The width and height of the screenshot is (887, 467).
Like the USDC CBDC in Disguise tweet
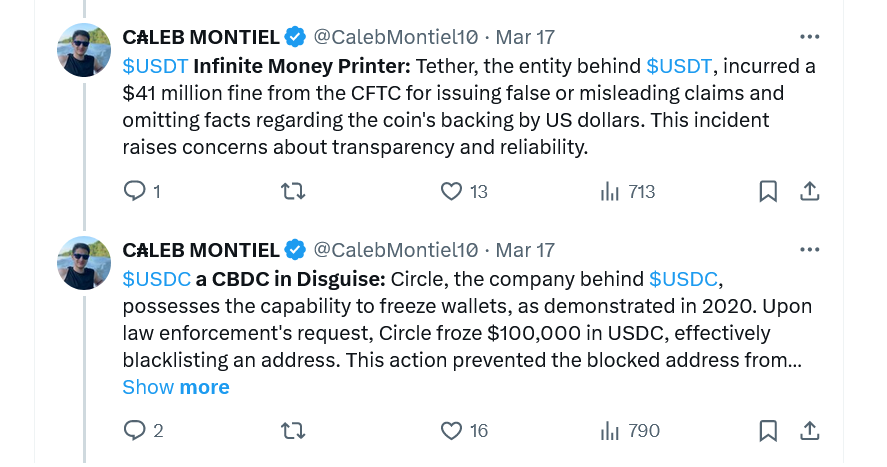[x=452, y=431]
